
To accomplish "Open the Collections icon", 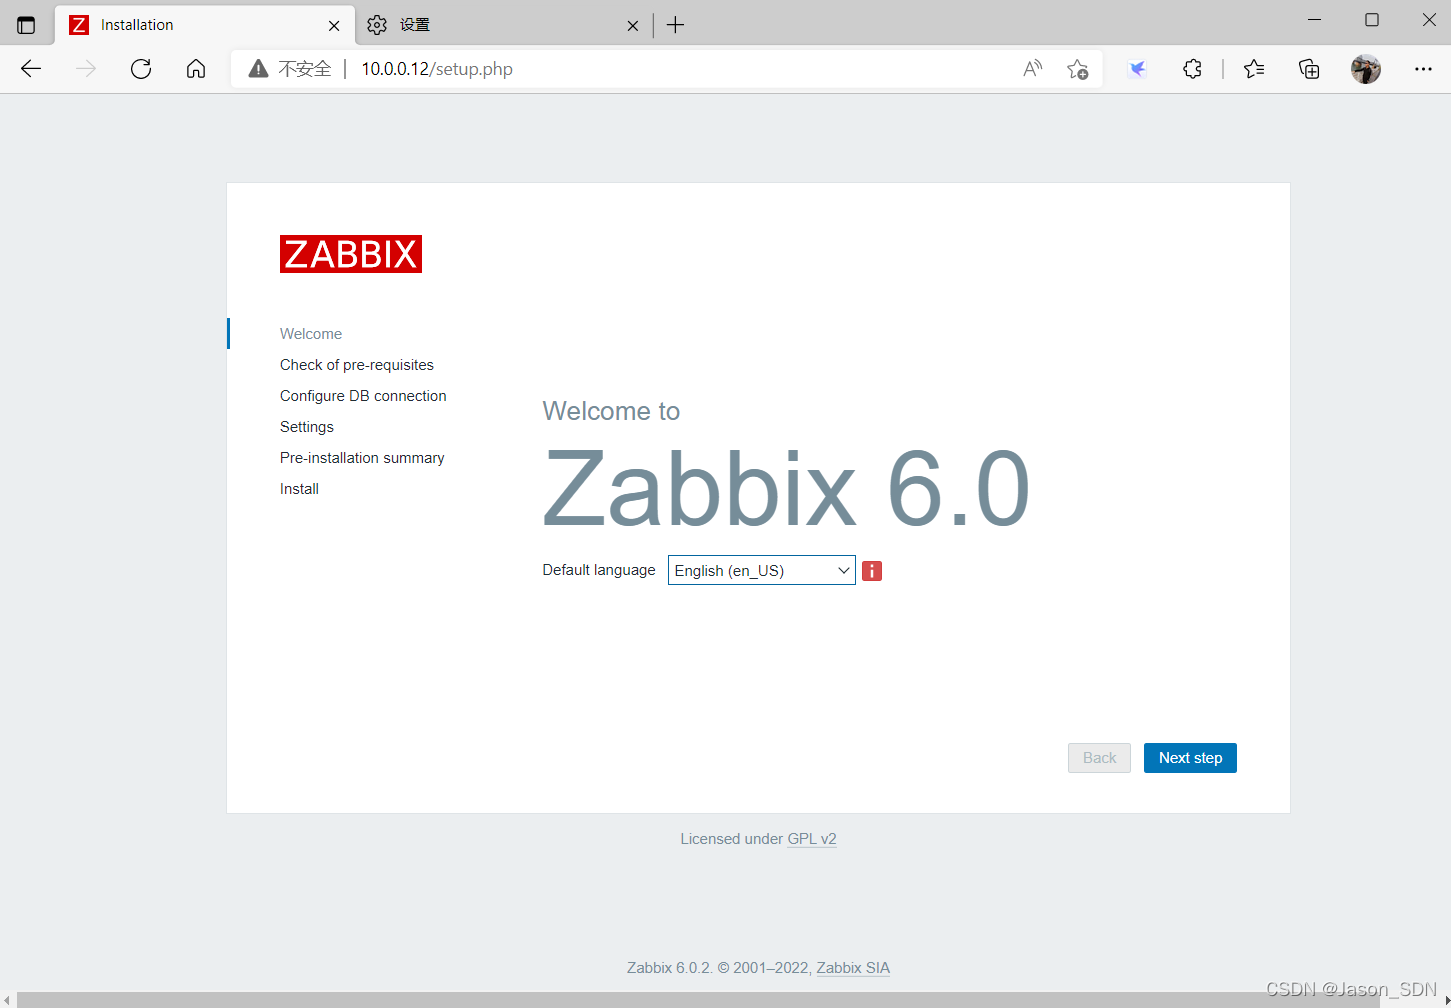I will (1309, 69).
